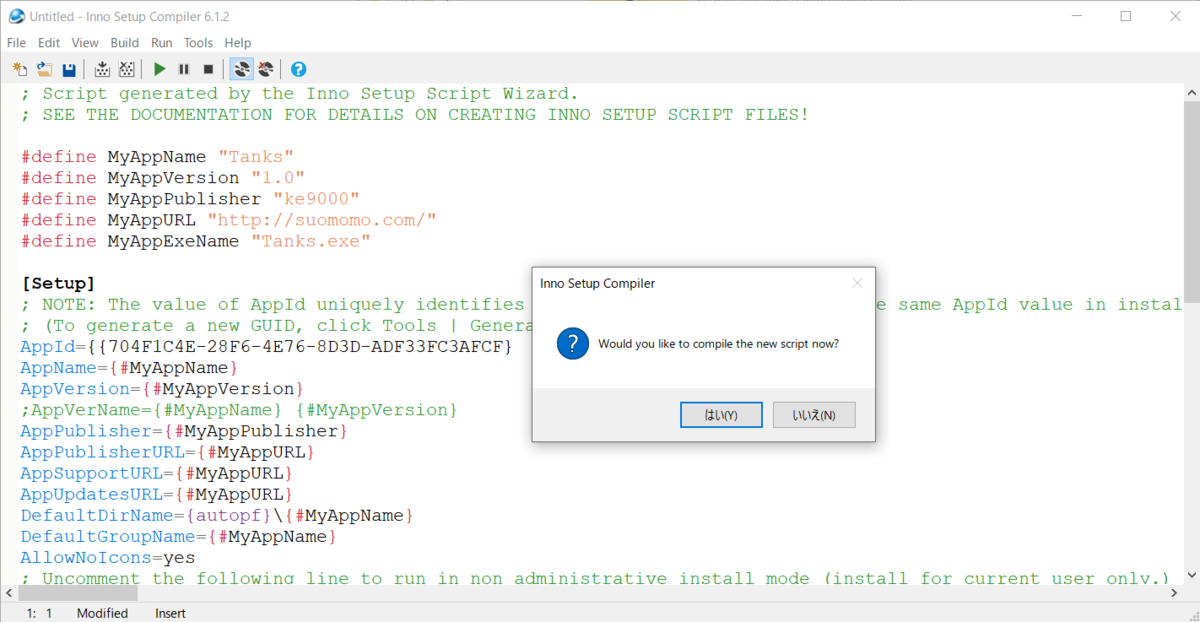The image size is (1200, 622).
Task: Open the Help menu
Action: tap(238, 43)
